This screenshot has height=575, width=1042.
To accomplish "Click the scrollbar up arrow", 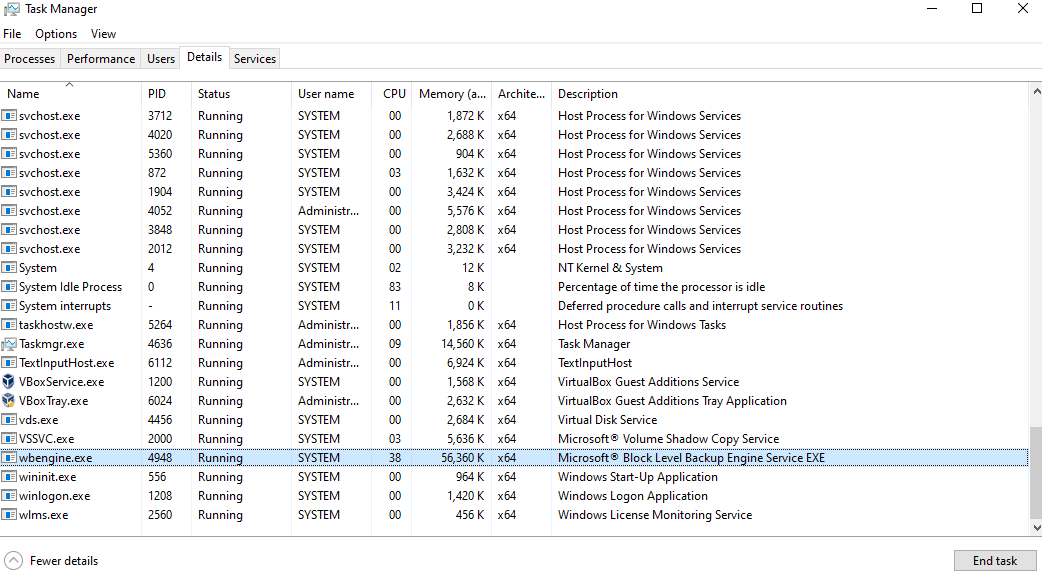I will point(1035,90).
